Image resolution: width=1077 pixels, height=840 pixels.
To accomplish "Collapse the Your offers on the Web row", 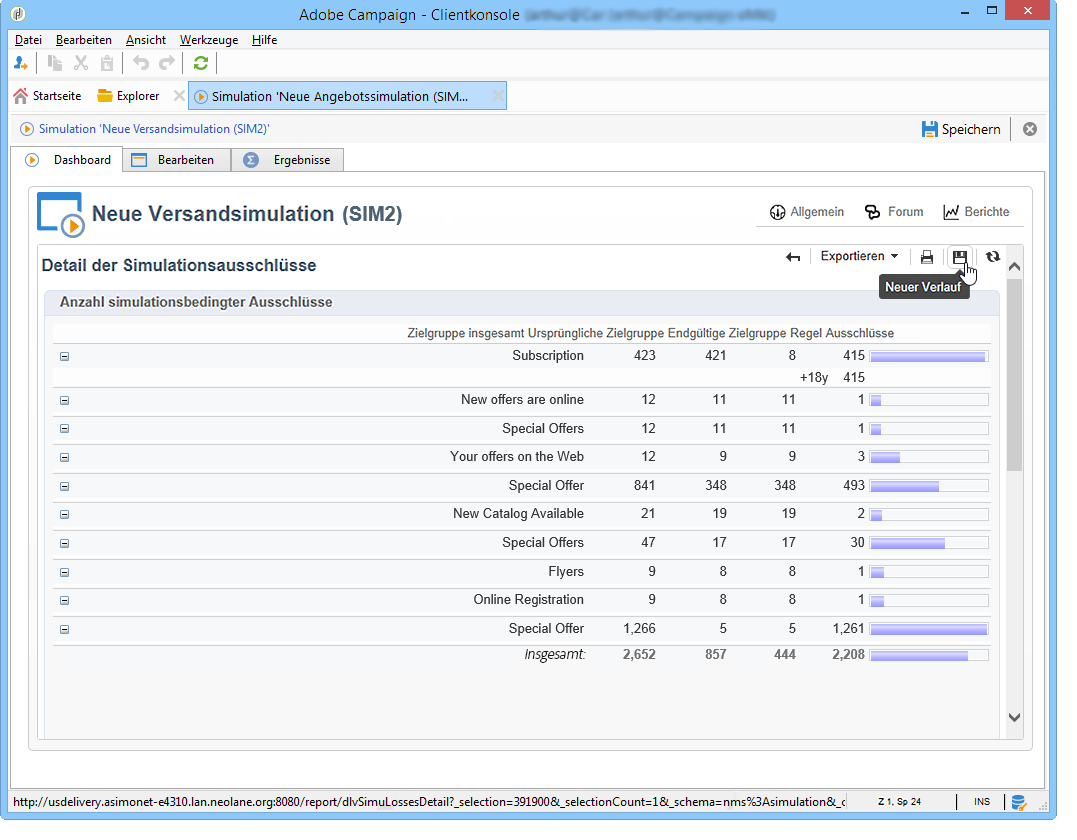I will click(65, 457).
